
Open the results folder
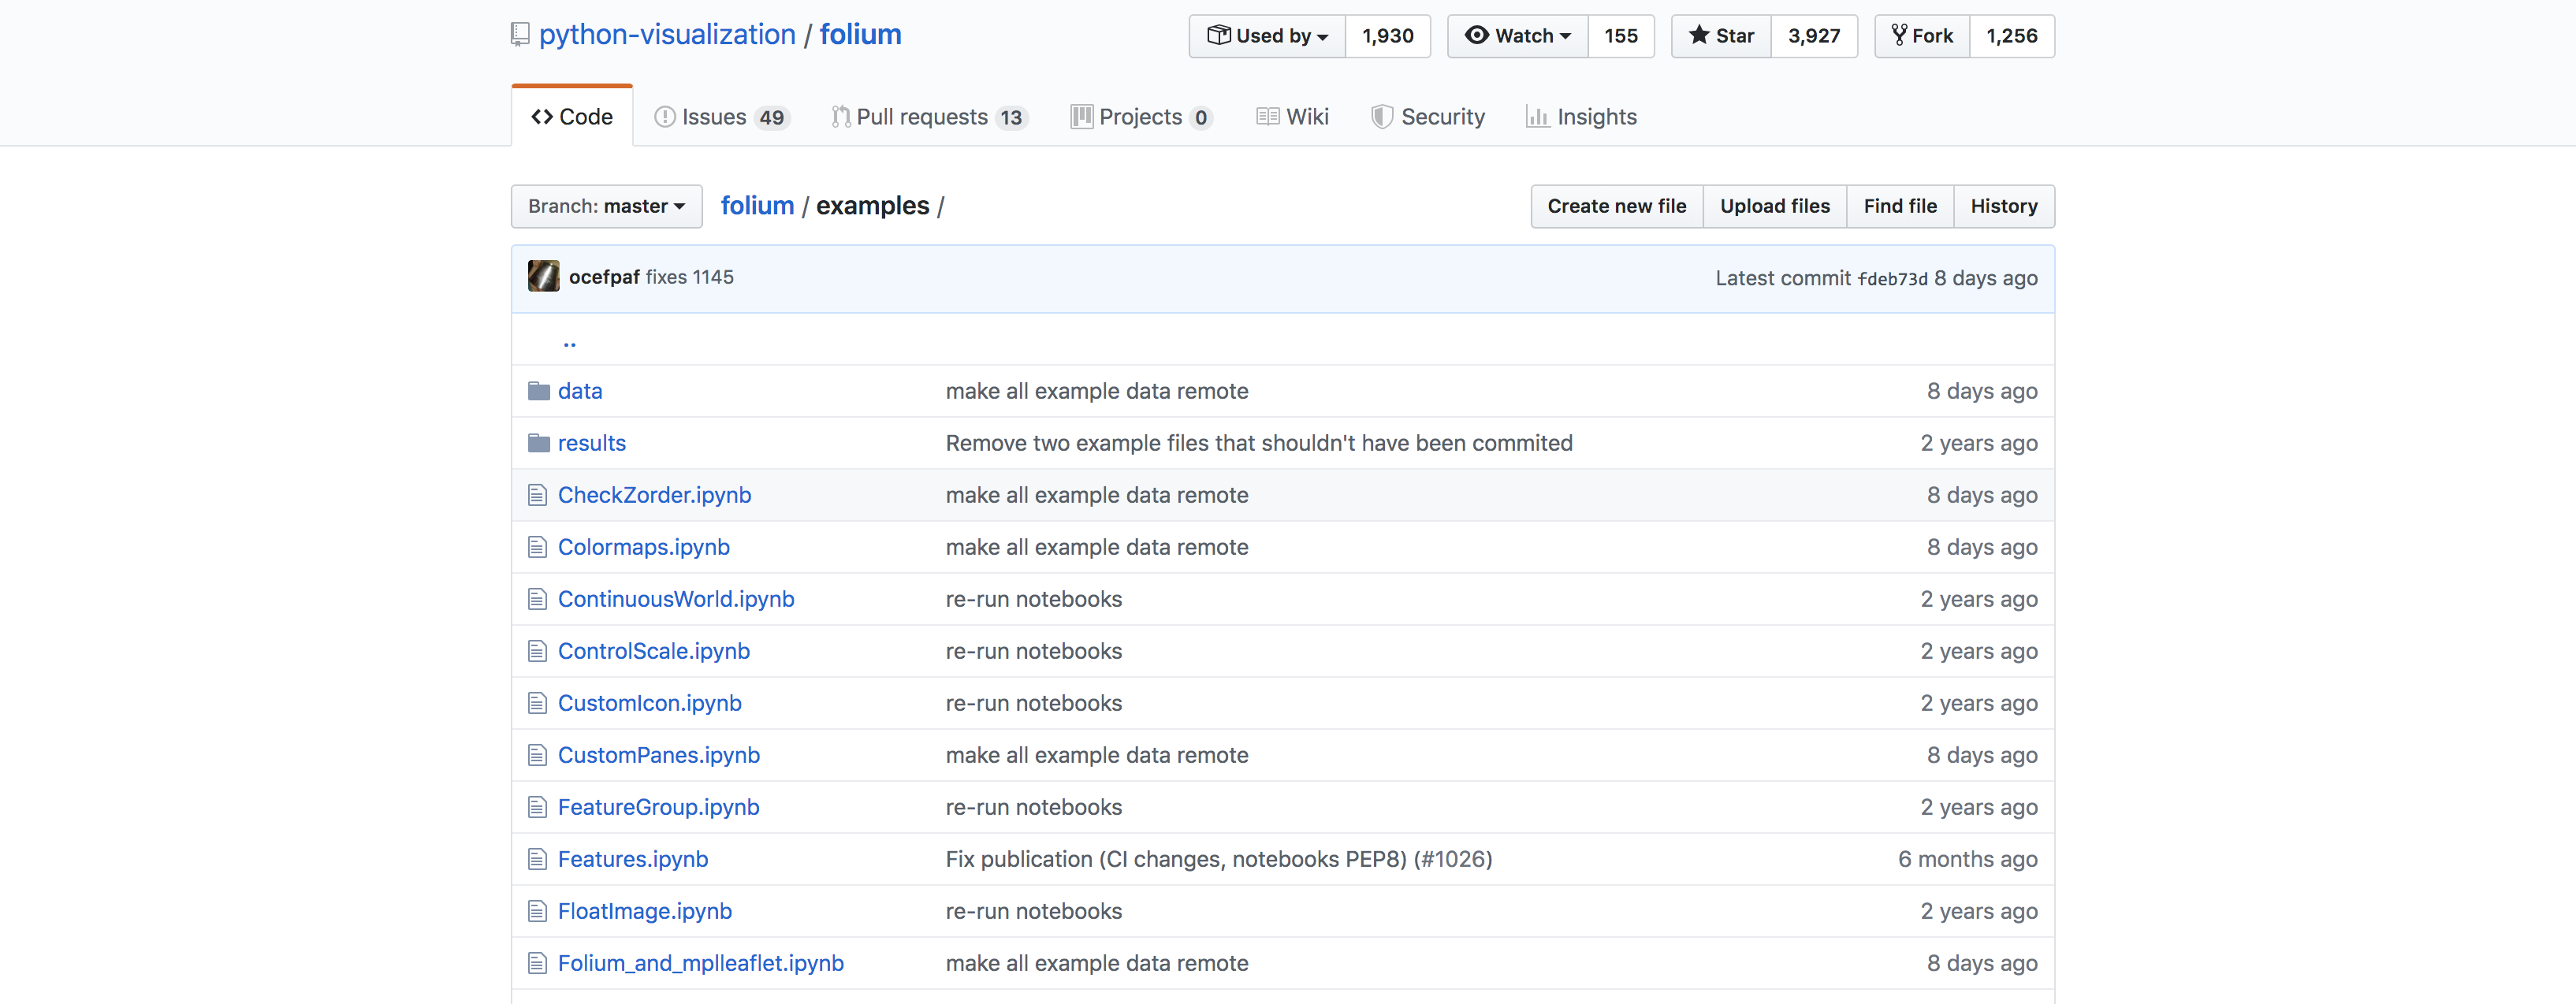click(x=592, y=443)
